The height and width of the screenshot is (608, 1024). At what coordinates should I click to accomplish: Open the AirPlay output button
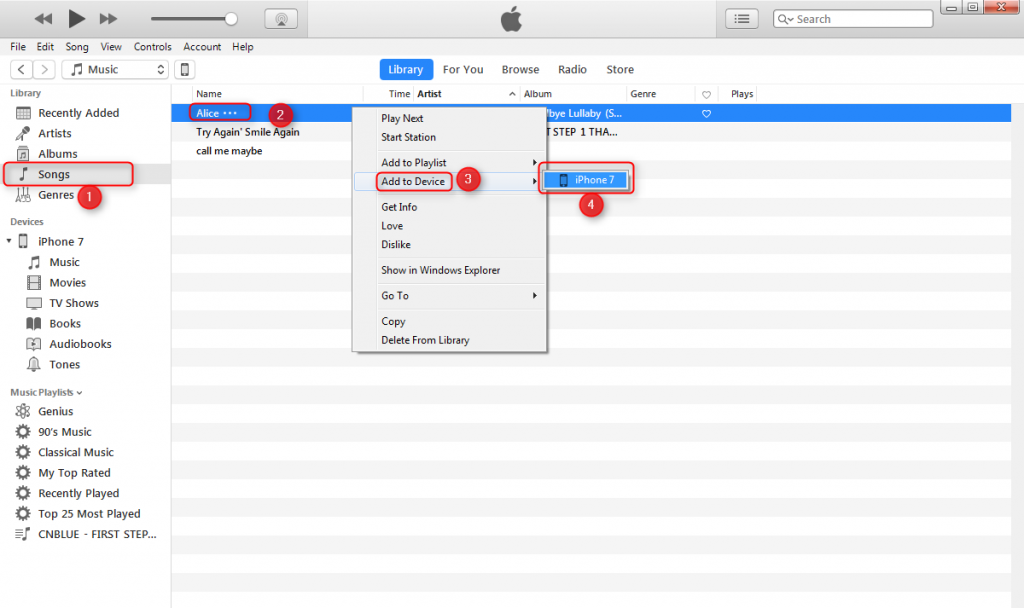[x=281, y=19]
